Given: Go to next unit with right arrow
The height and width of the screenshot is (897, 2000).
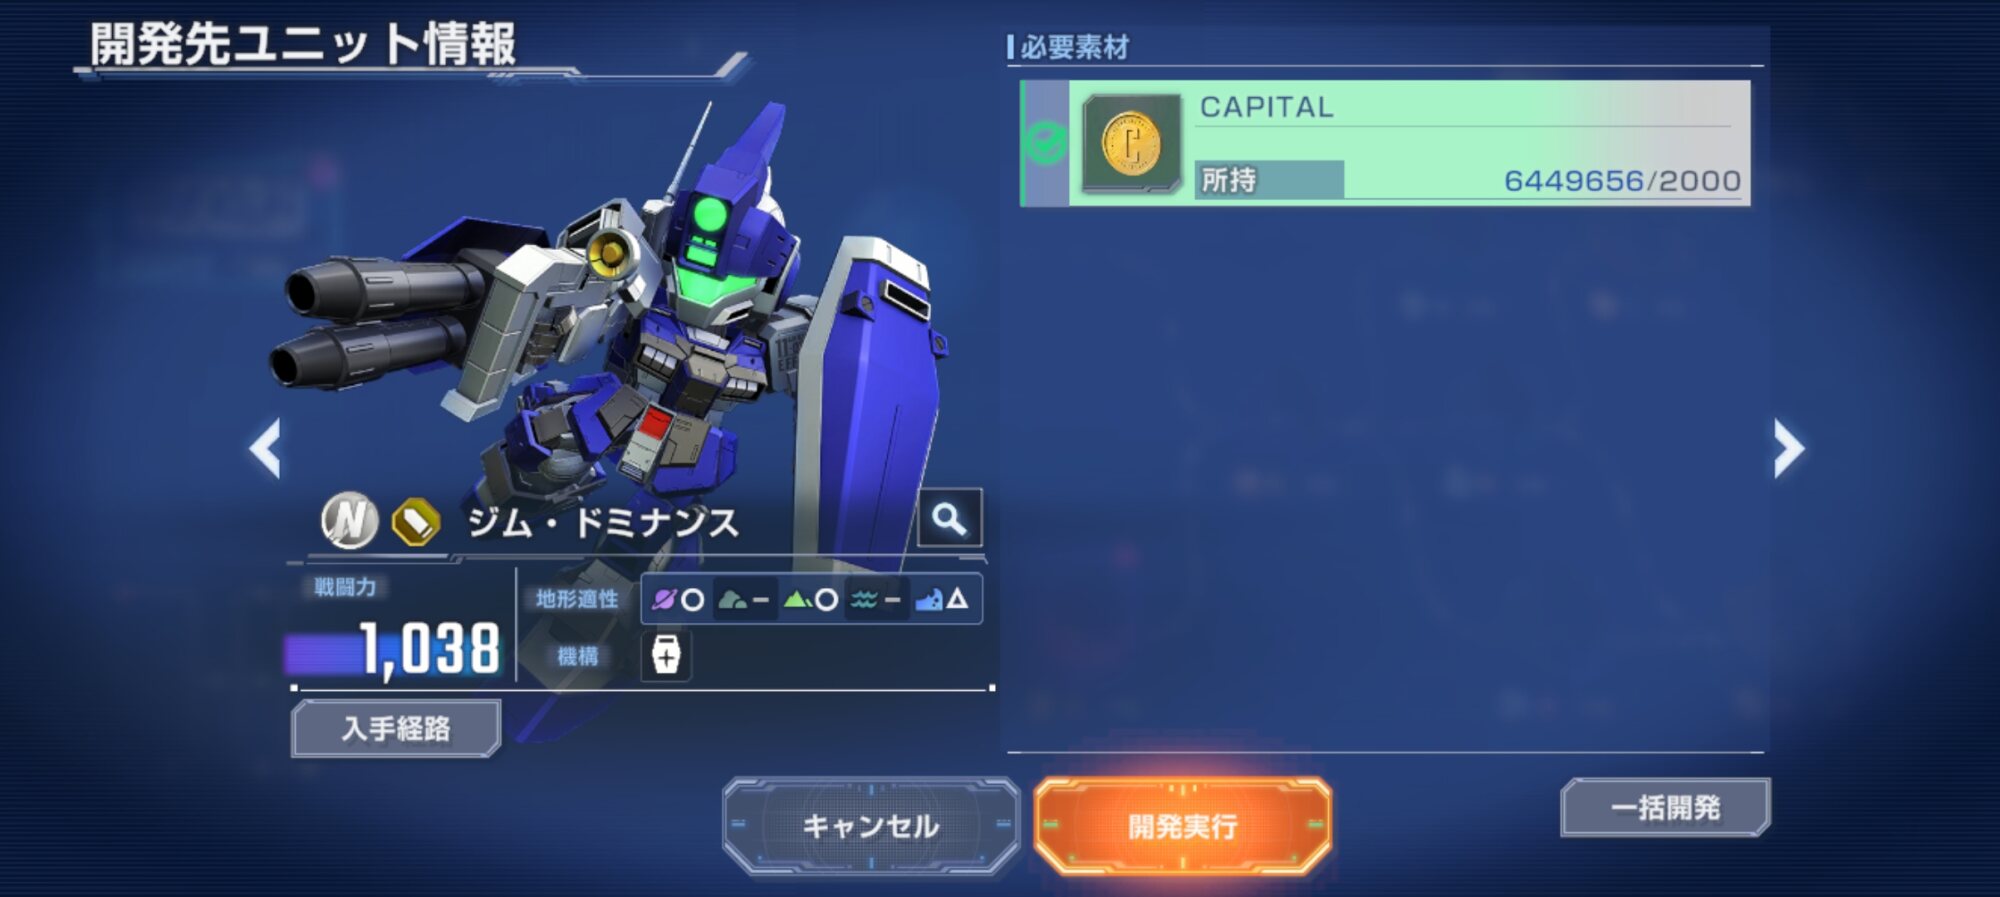Looking at the screenshot, I should coord(1789,447).
